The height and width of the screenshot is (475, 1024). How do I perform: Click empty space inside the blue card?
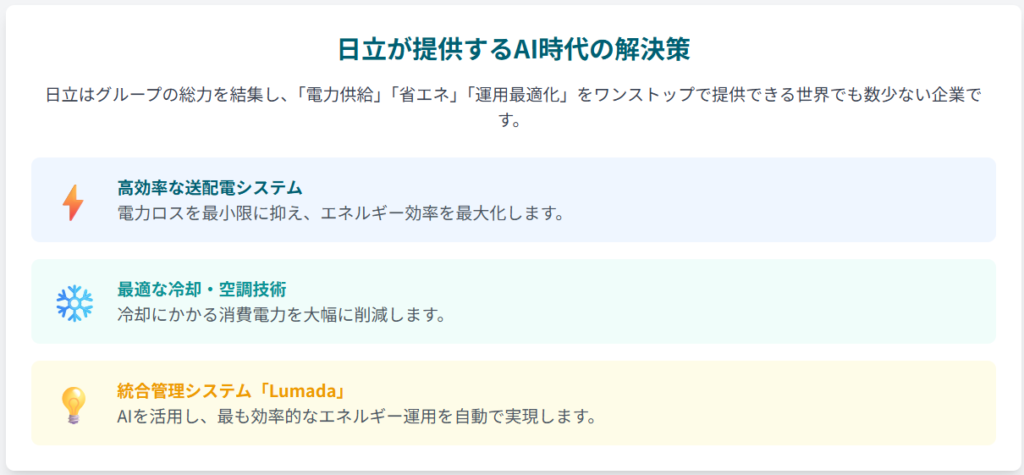800,200
